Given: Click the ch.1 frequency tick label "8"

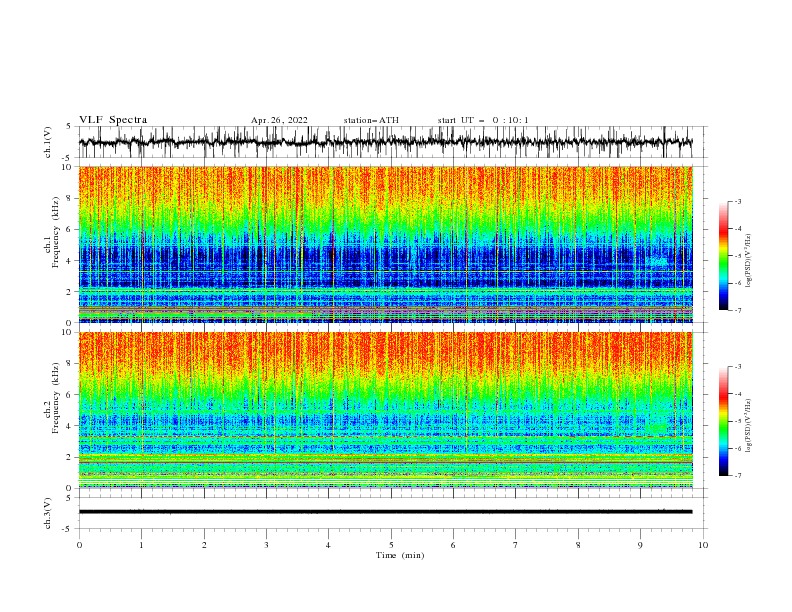Looking at the screenshot, I should (x=70, y=198).
